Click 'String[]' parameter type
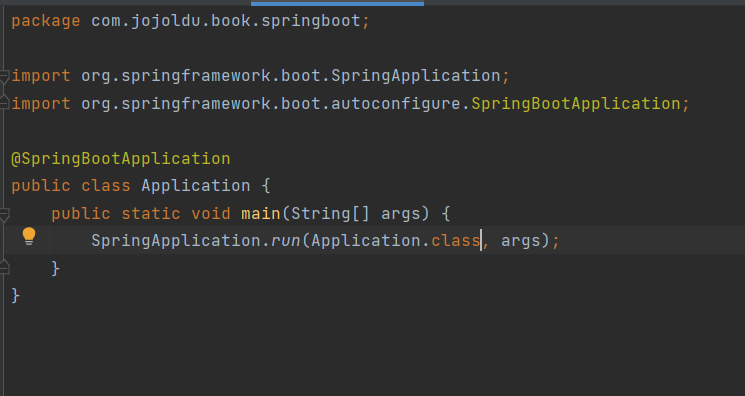 [x=330, y=213]
